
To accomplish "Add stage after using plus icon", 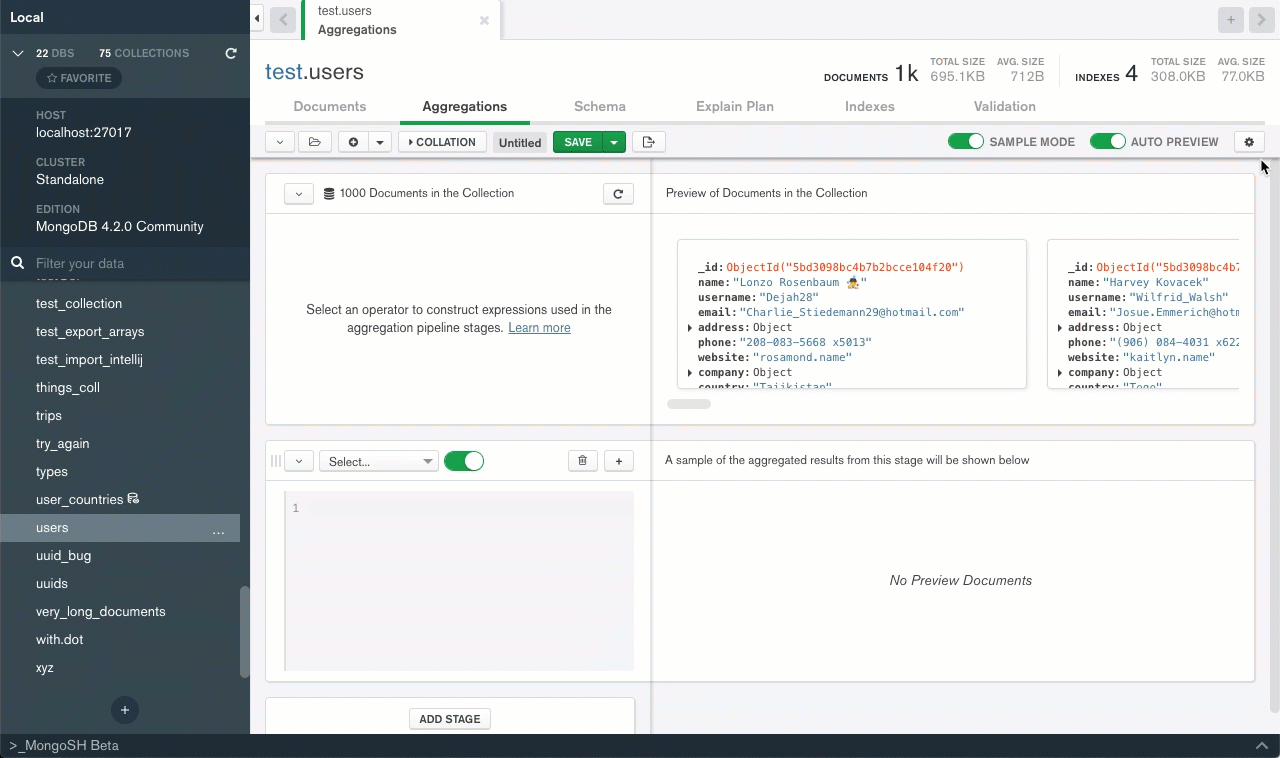I will pos(619,461).
